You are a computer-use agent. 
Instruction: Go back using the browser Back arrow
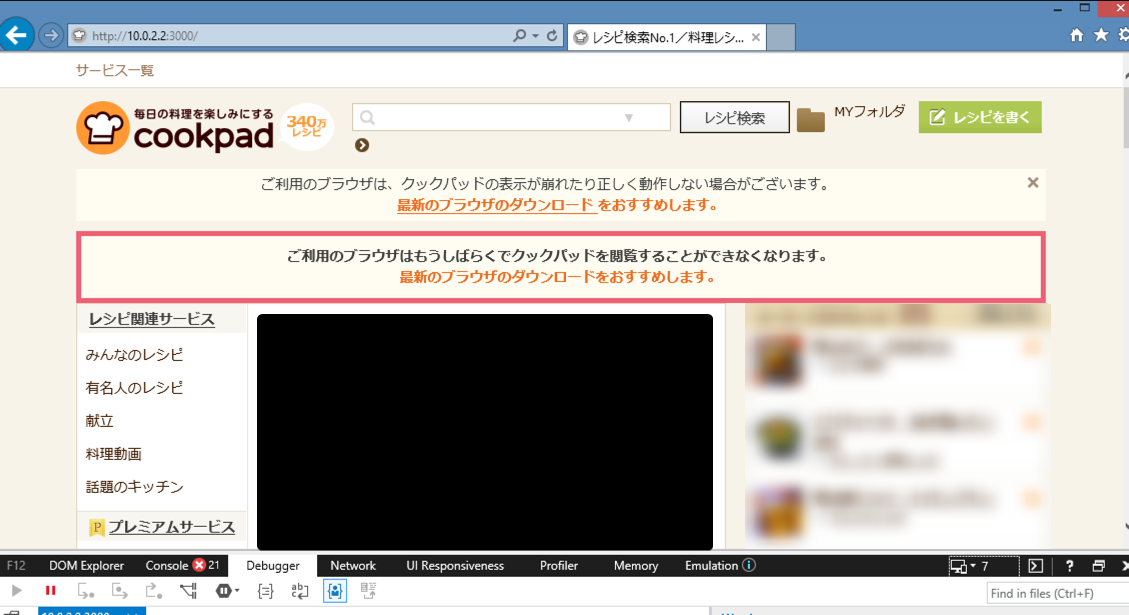click(x=15, y=35)
